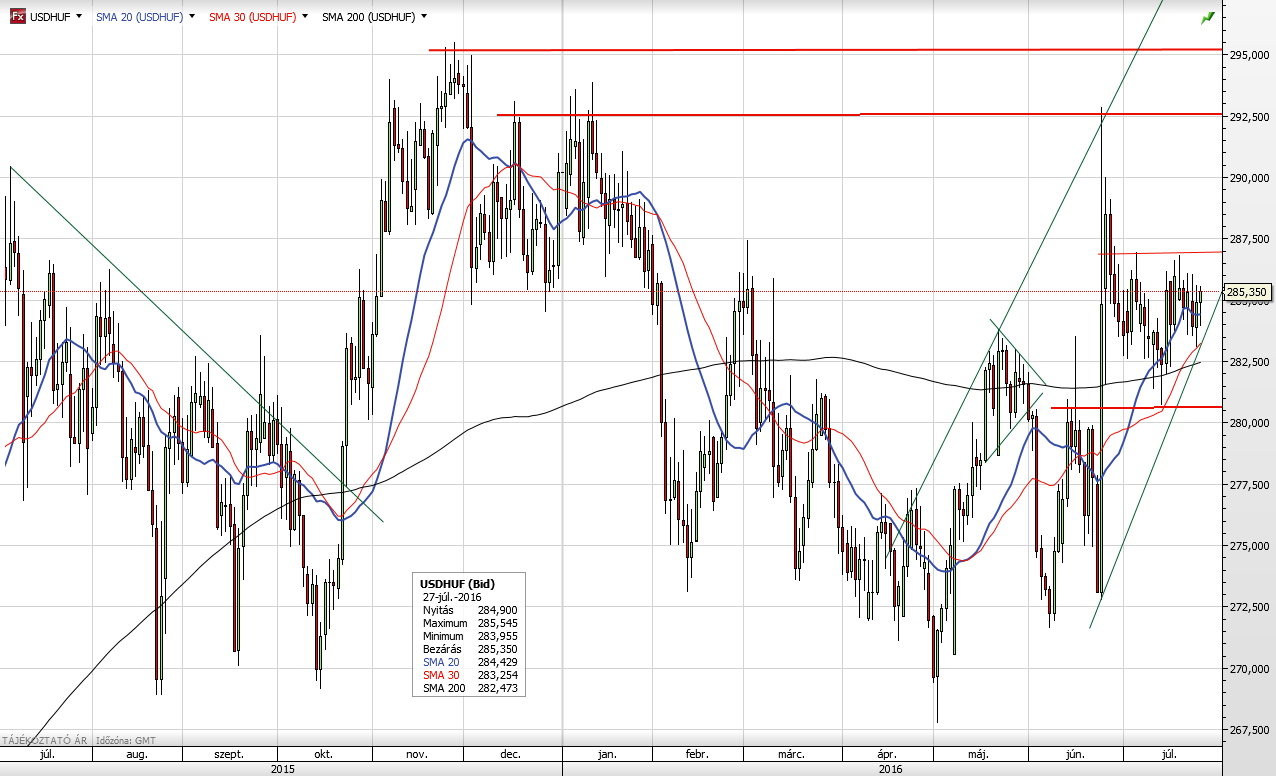Click the SMA 30 283,254 value row

click(469, 675)
